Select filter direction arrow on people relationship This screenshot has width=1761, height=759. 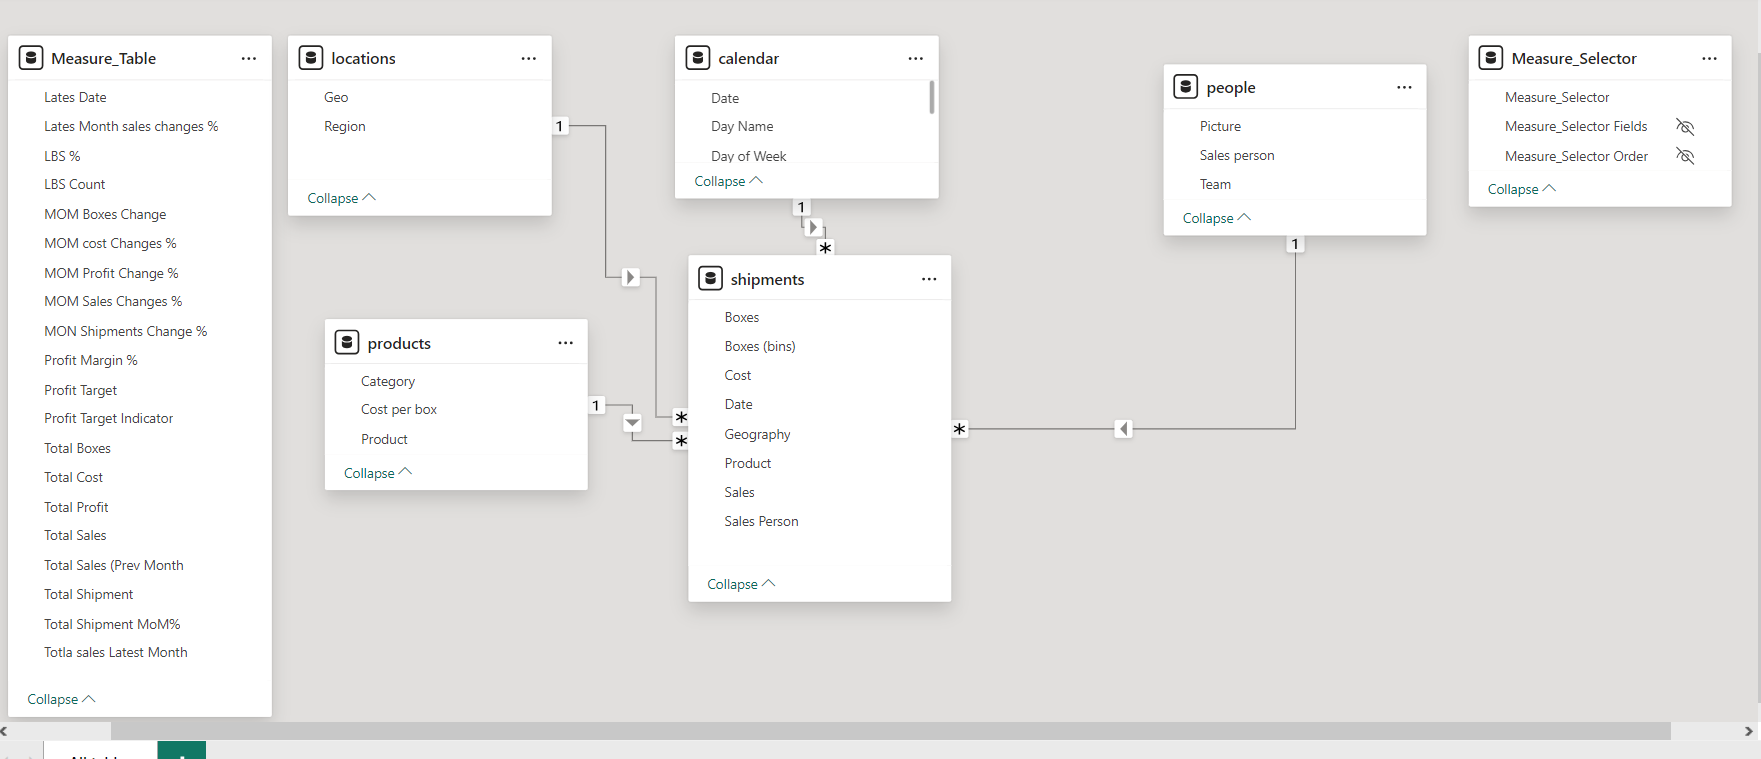pos(1124,429)
